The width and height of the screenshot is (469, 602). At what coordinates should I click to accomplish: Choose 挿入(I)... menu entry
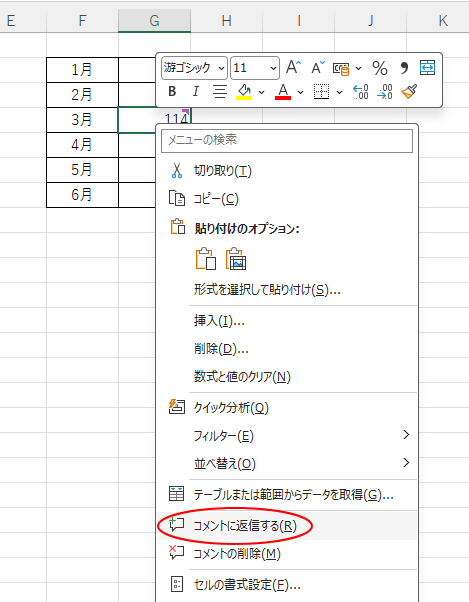[287, 320]
